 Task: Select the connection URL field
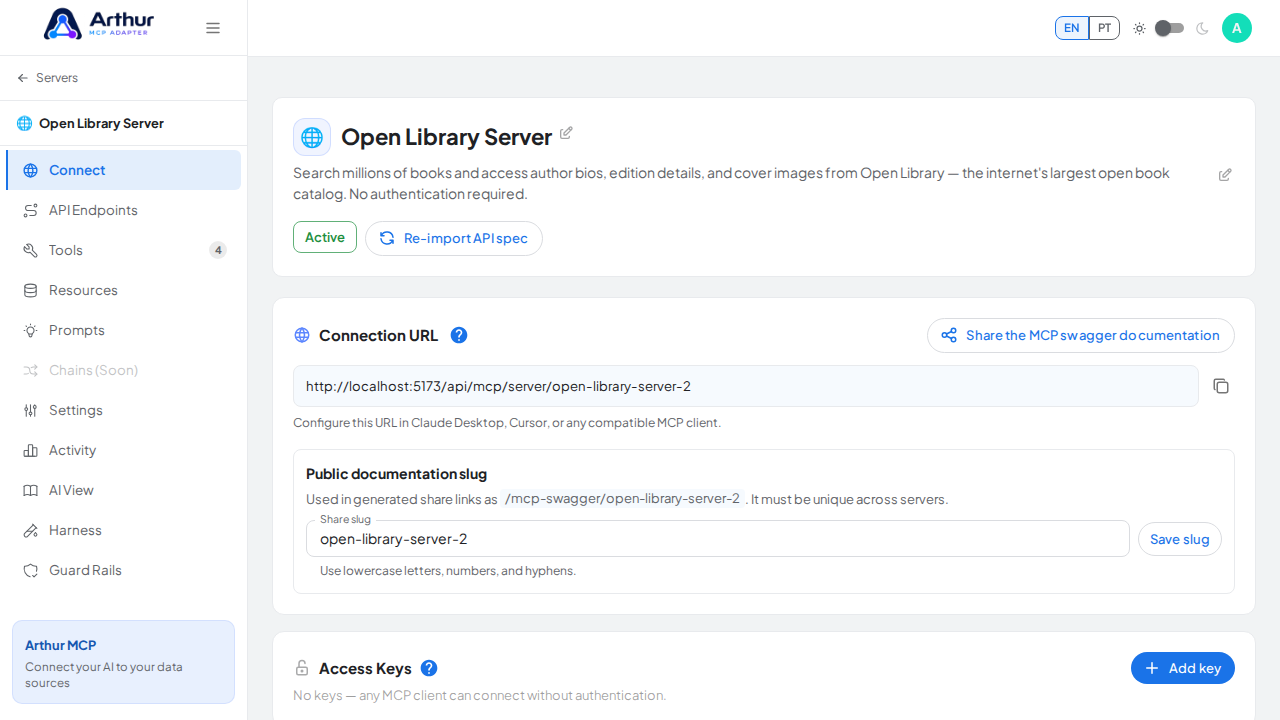click(745, 386)
